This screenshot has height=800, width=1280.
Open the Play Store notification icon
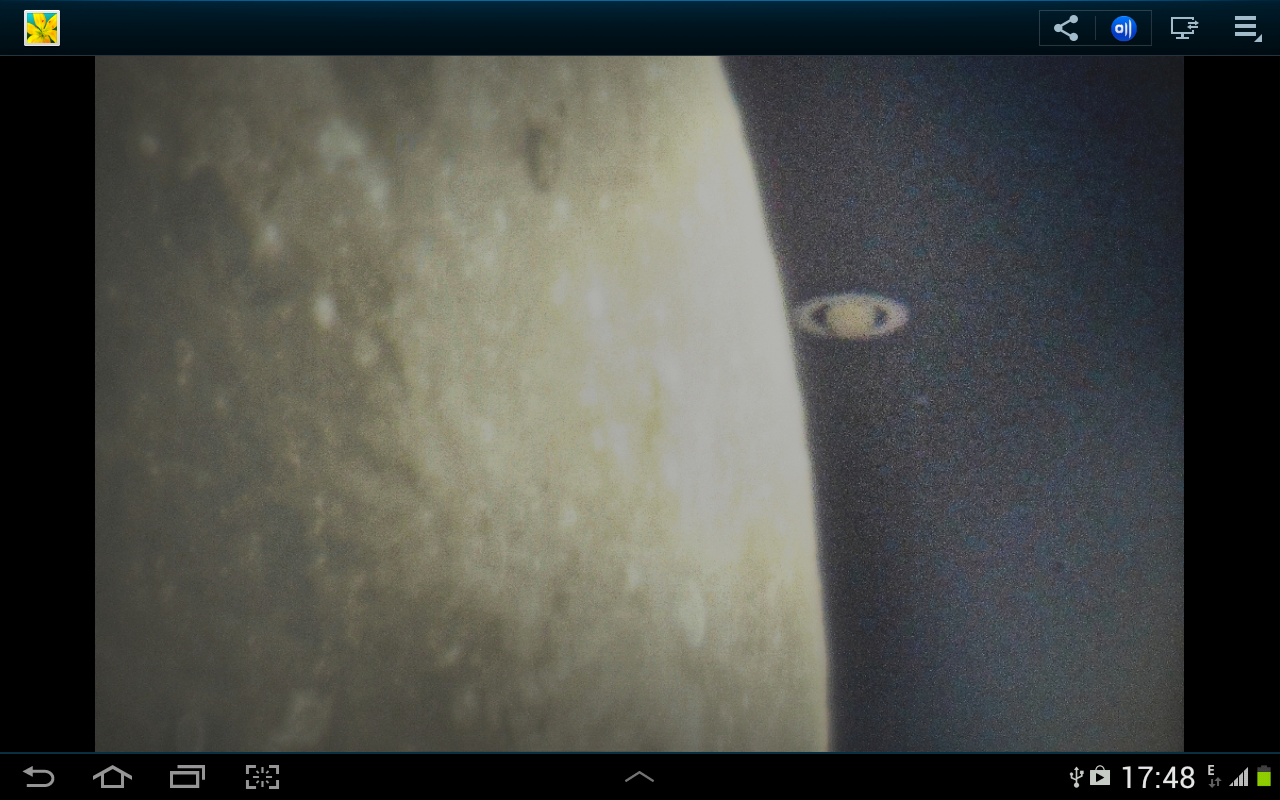pyautogui.click(x=1100, y=777)
